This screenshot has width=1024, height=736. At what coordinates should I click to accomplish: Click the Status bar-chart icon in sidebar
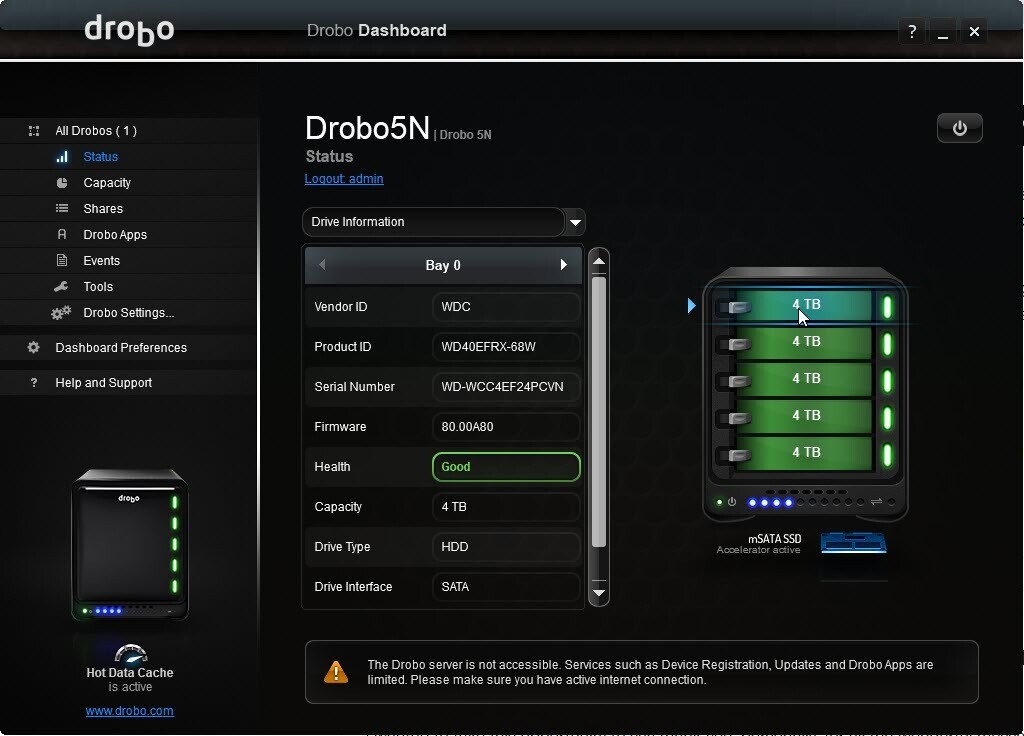pos(62,157)
